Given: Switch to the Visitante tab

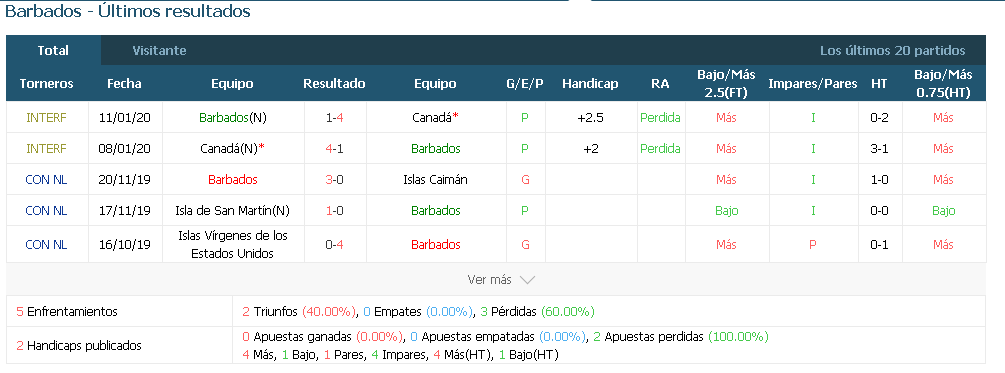Looking at the screenshot, I should [x=159, y=51].
